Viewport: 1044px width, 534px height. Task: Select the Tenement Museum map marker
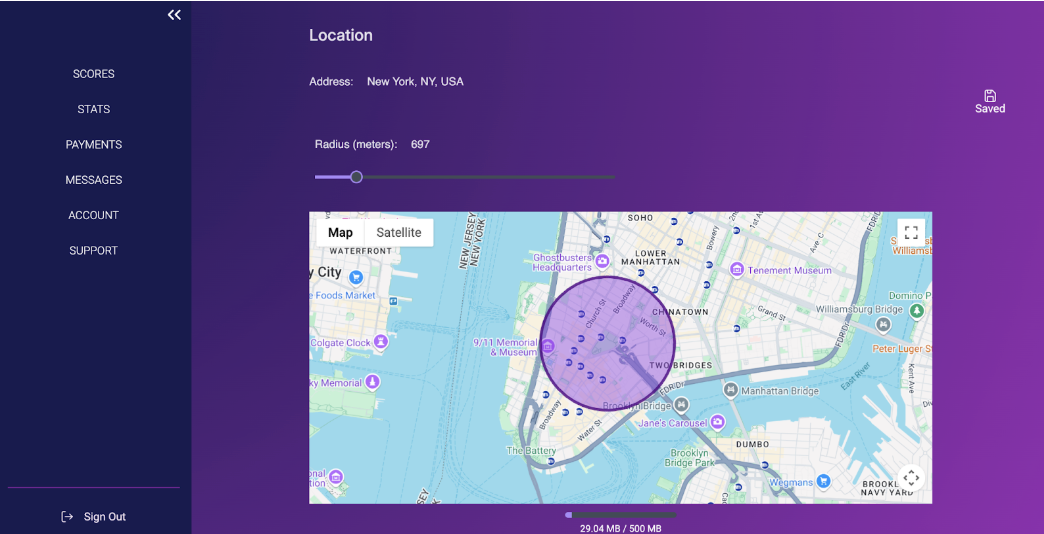[737, 270]
